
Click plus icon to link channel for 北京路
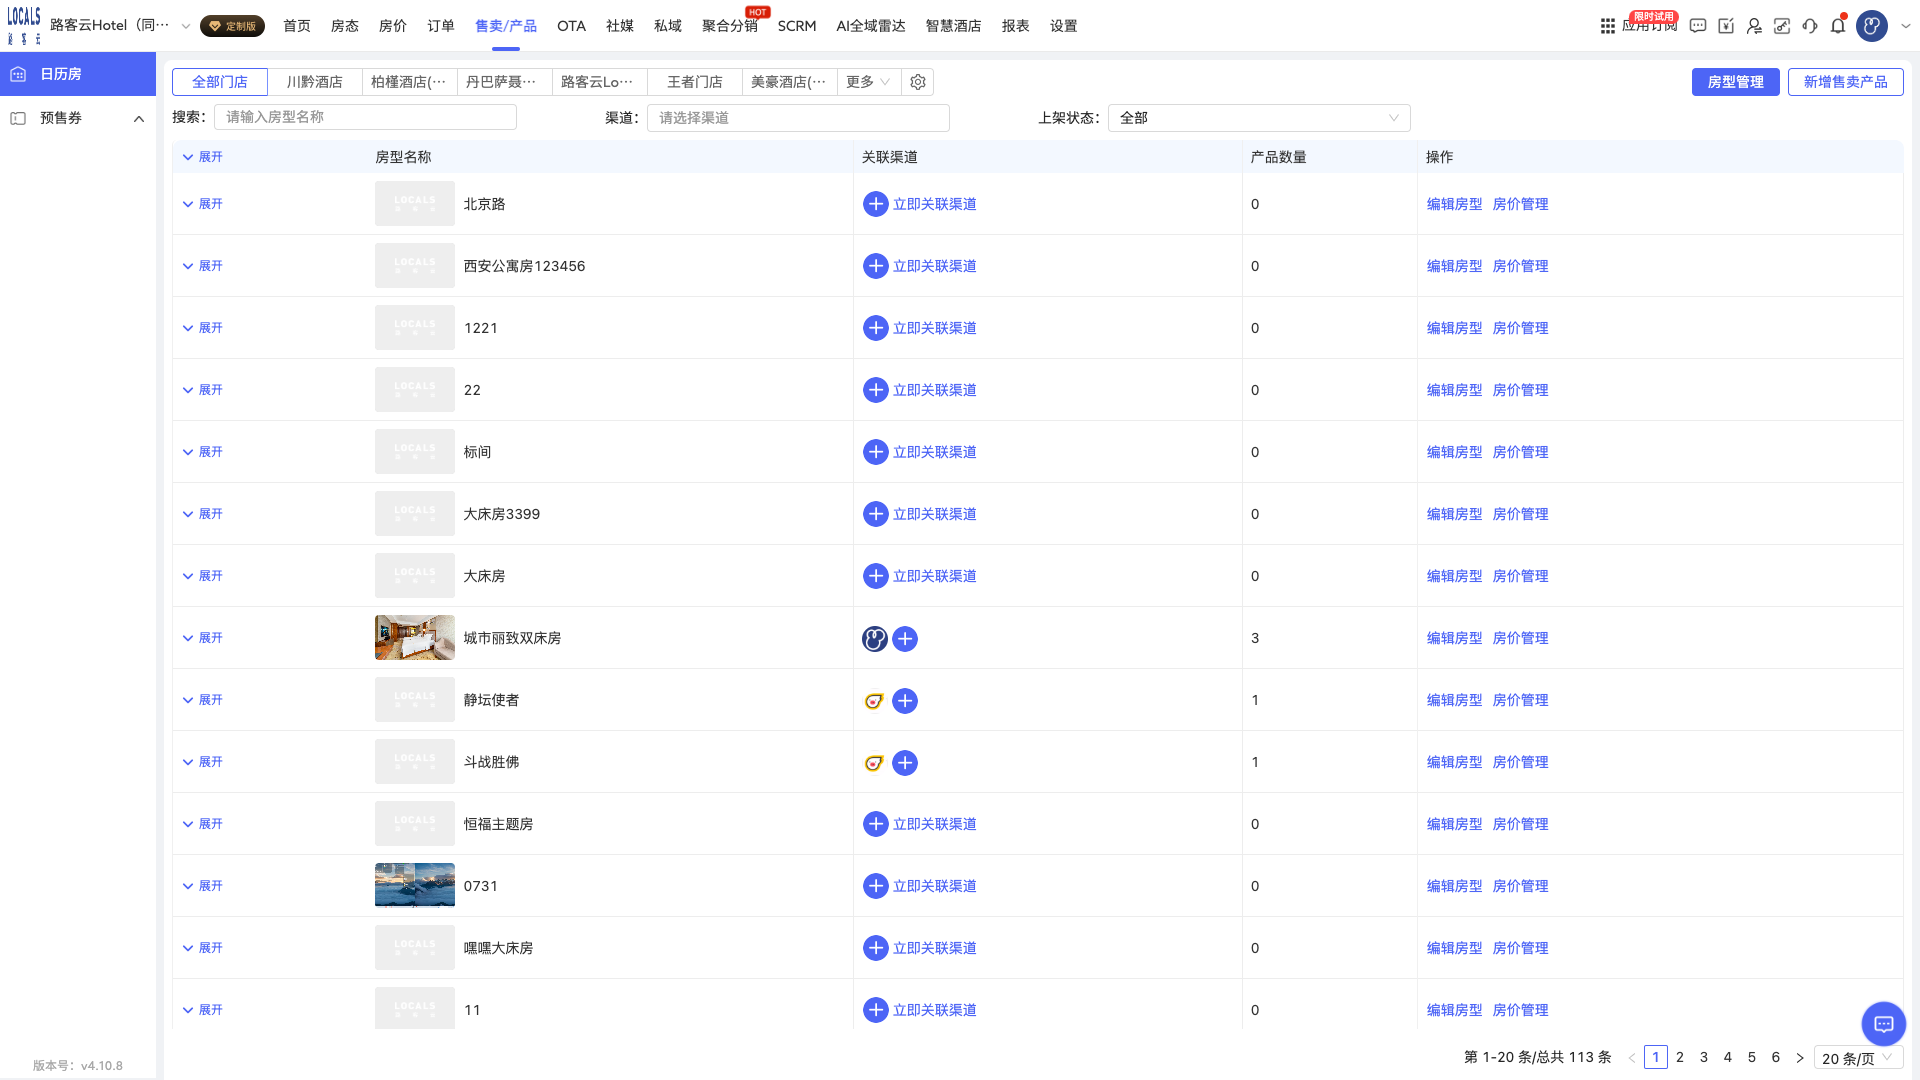tap(875, 204)
